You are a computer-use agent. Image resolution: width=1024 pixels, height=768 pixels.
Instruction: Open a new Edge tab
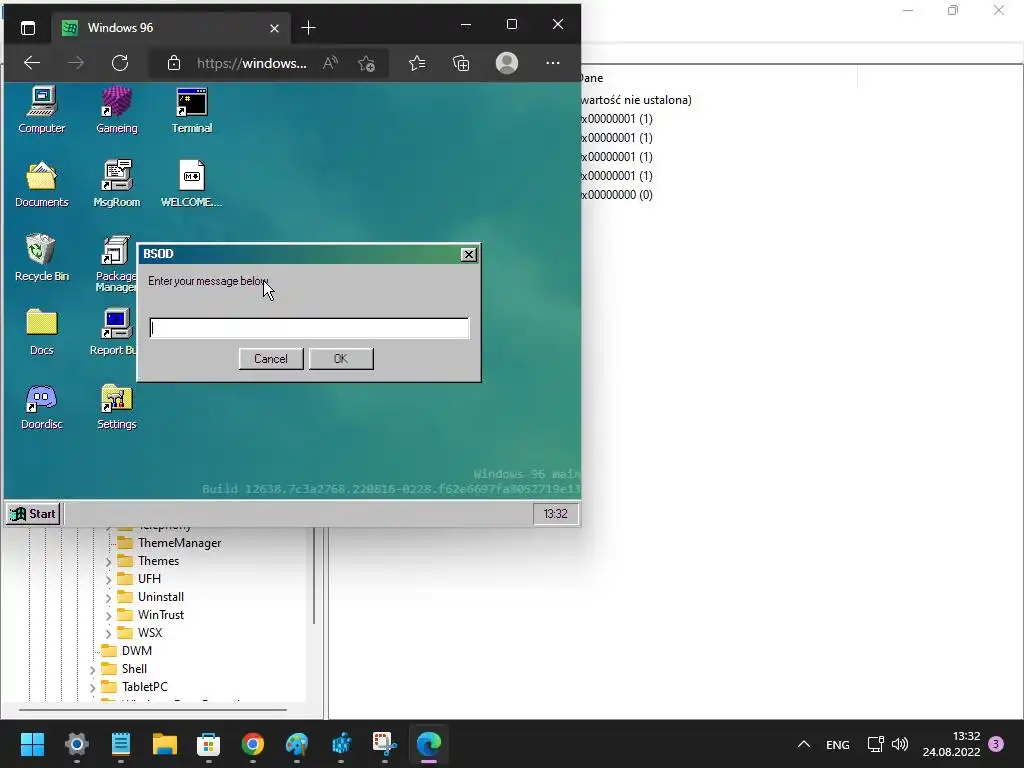click(308, 27)
